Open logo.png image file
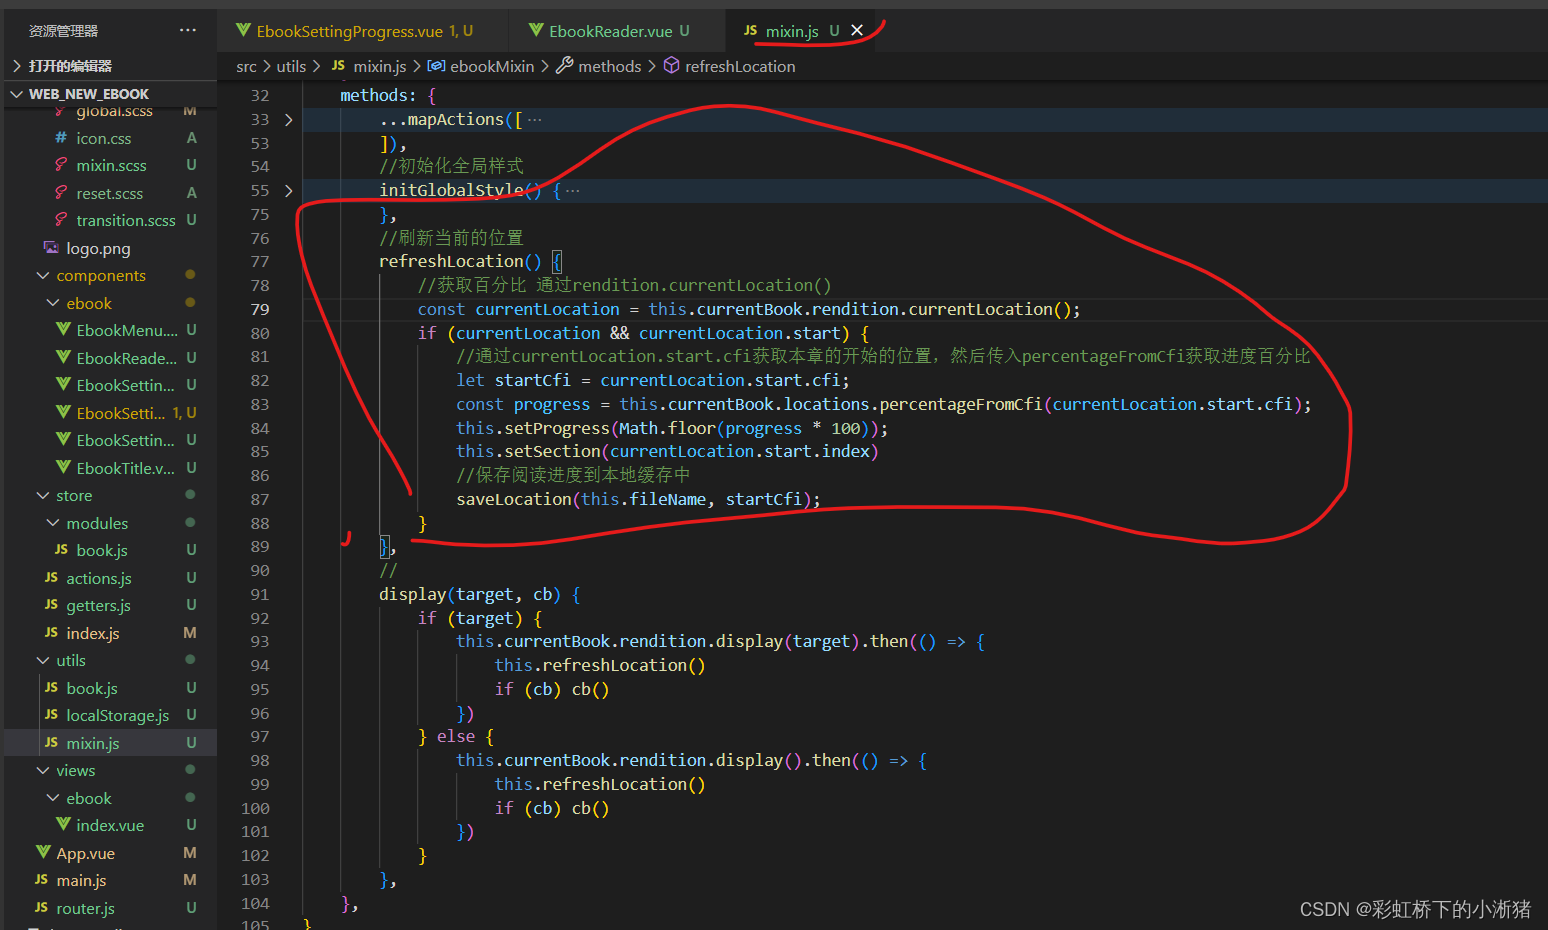Image resolution: width=1548 pixels, height=930 pixels. [x=98, y=248]
